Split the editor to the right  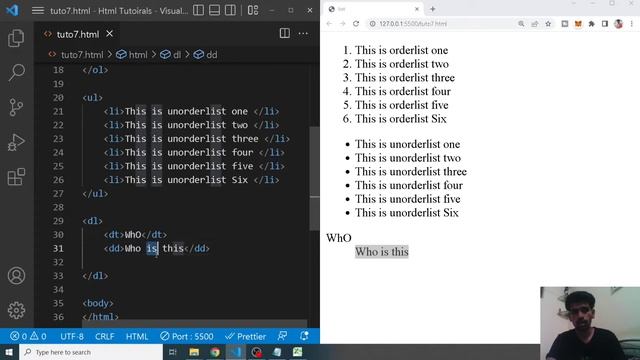tap(284, 33)
